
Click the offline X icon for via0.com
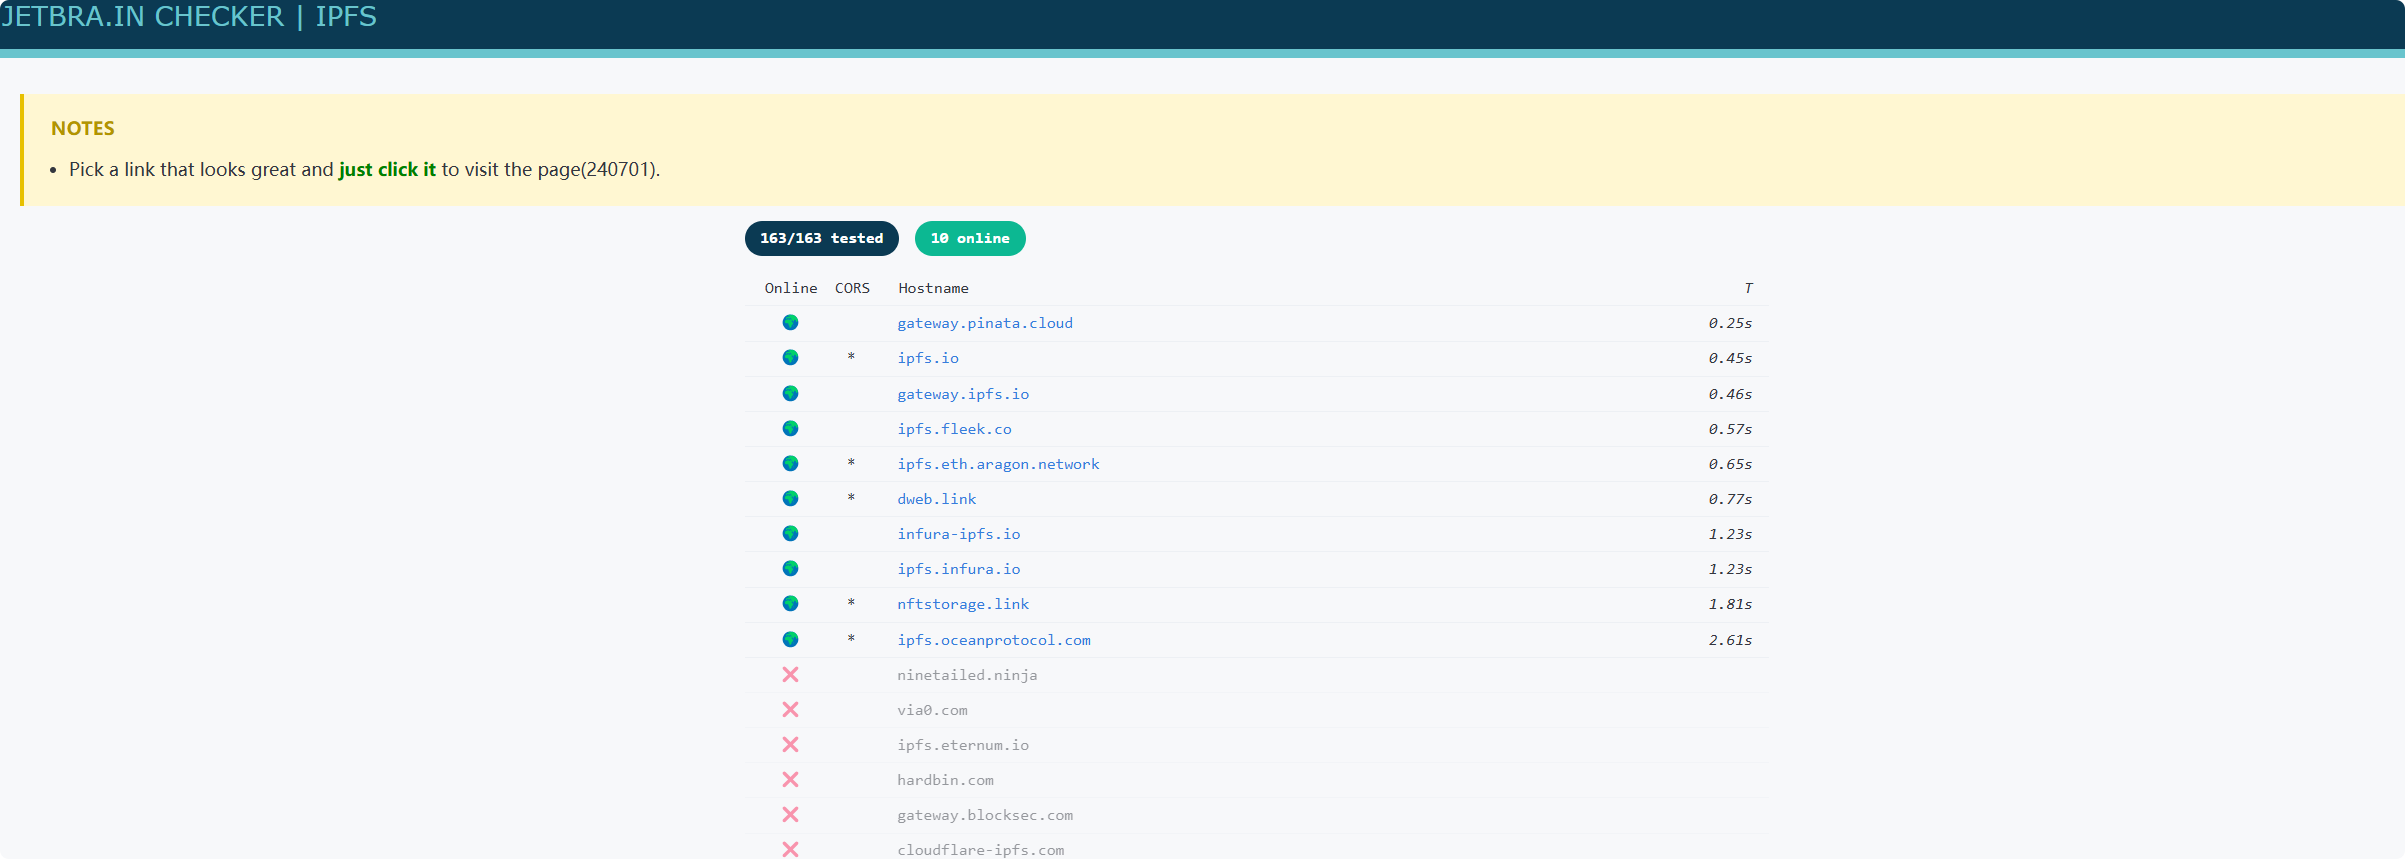(x=790, y=709)
